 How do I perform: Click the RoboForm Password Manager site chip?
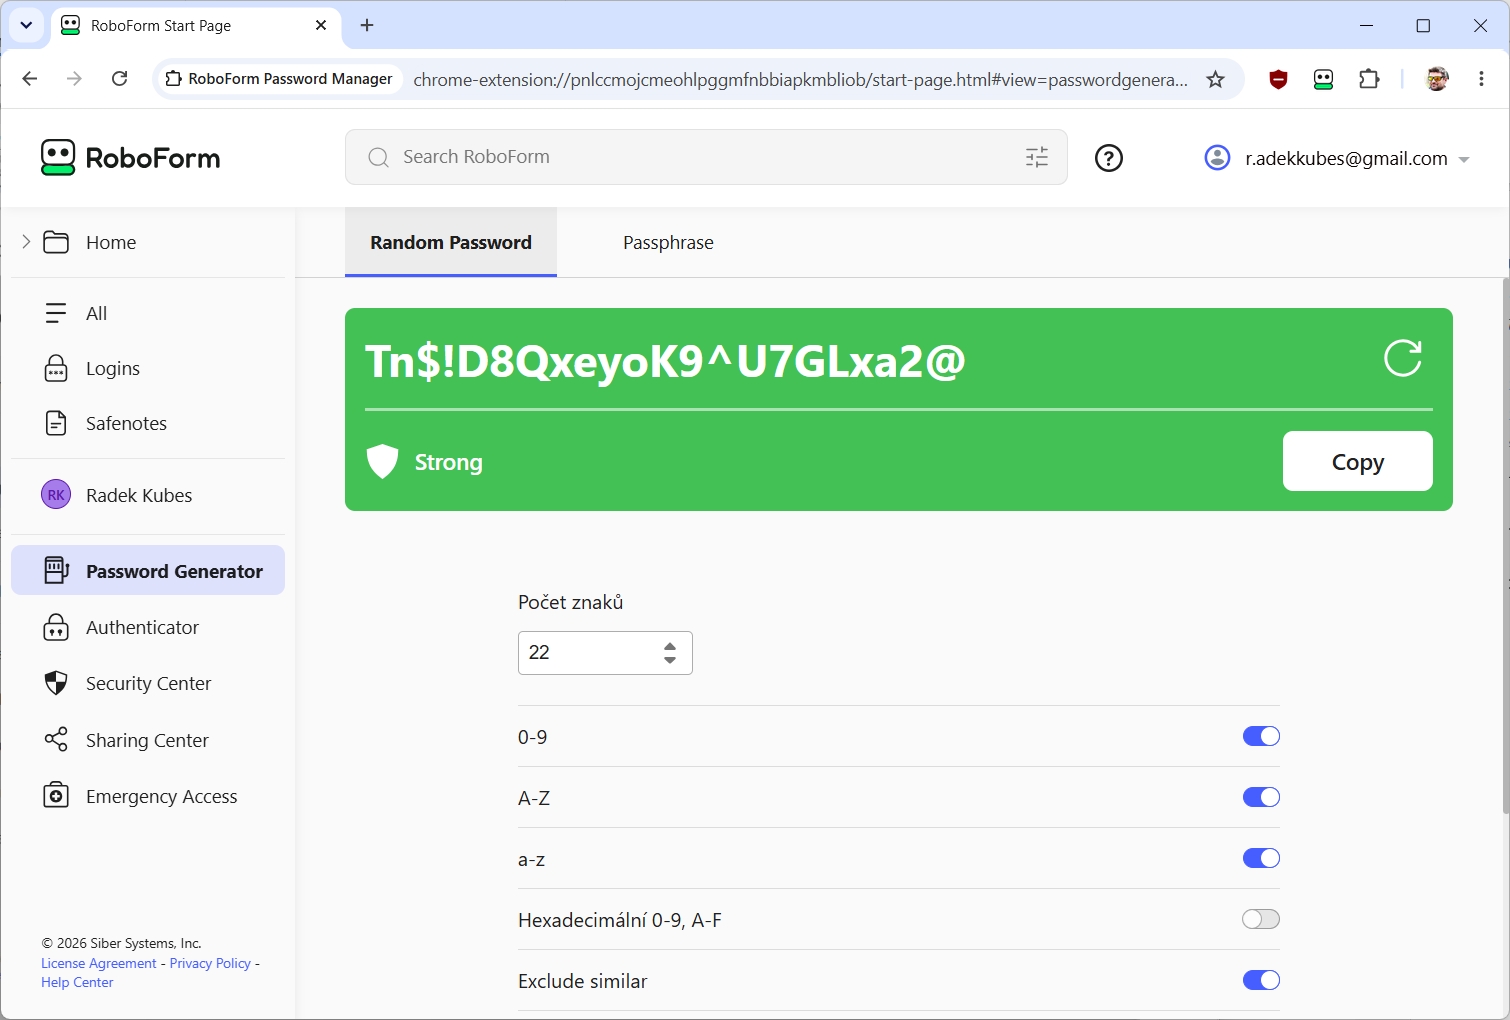[x=279, y=79]
